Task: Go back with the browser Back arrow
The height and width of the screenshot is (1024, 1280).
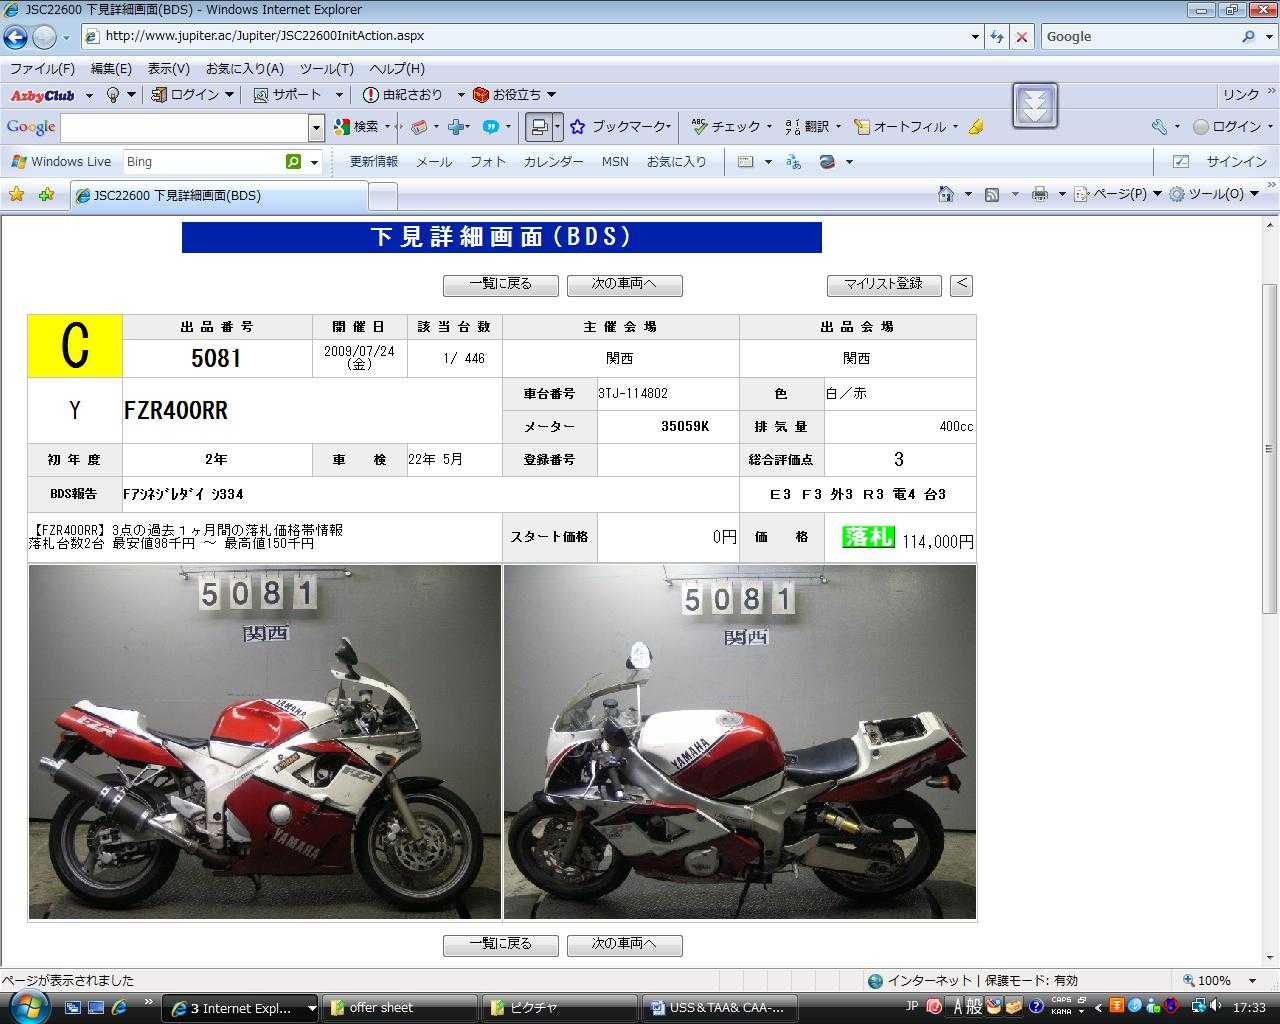Action: click(x=15, y=37)
